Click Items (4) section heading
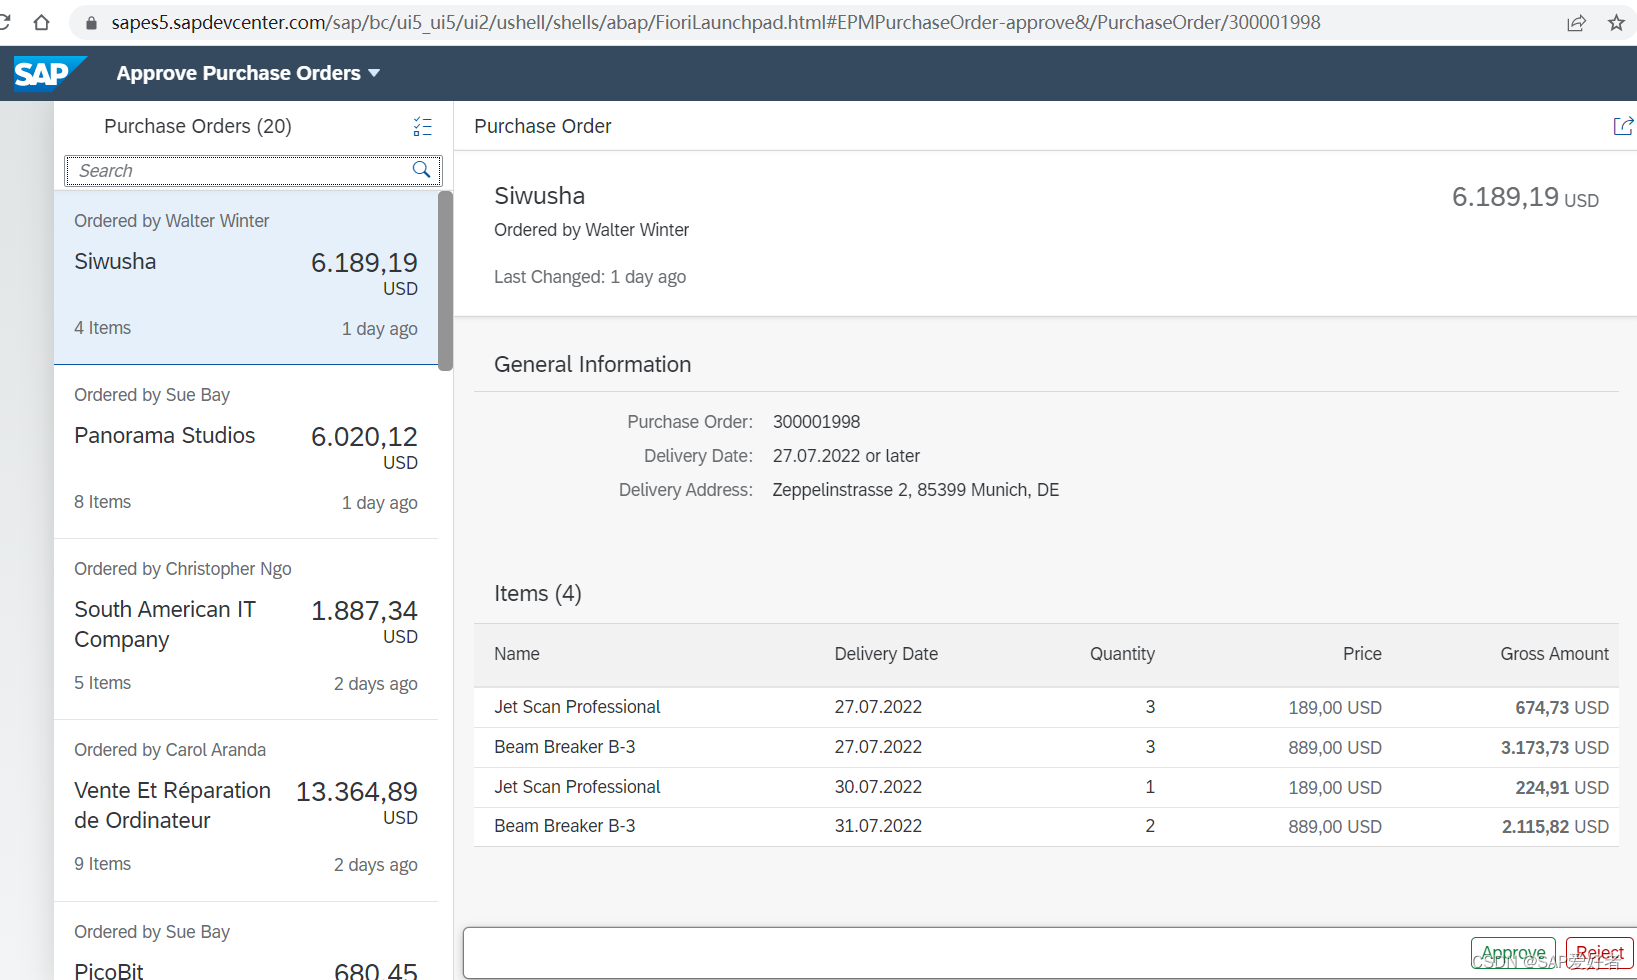The height and width of the screenshot is (980, 1637). (x=538, y=594)
